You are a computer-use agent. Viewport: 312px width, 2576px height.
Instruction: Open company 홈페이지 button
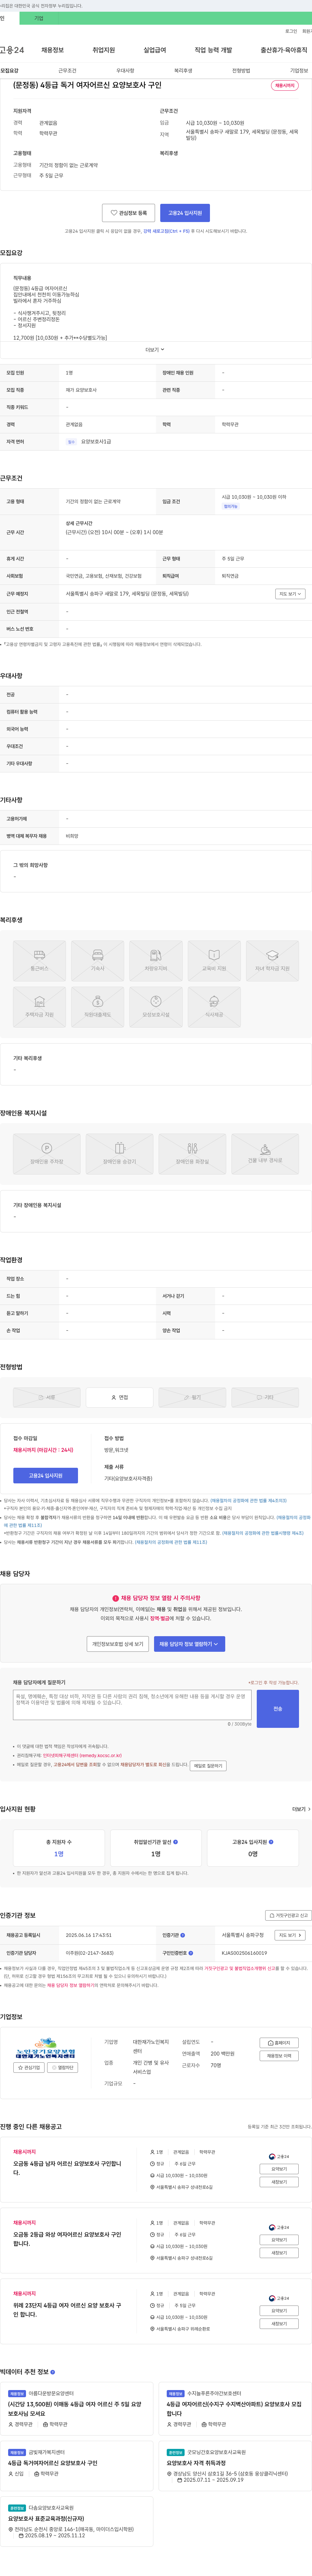(279, 2043)
